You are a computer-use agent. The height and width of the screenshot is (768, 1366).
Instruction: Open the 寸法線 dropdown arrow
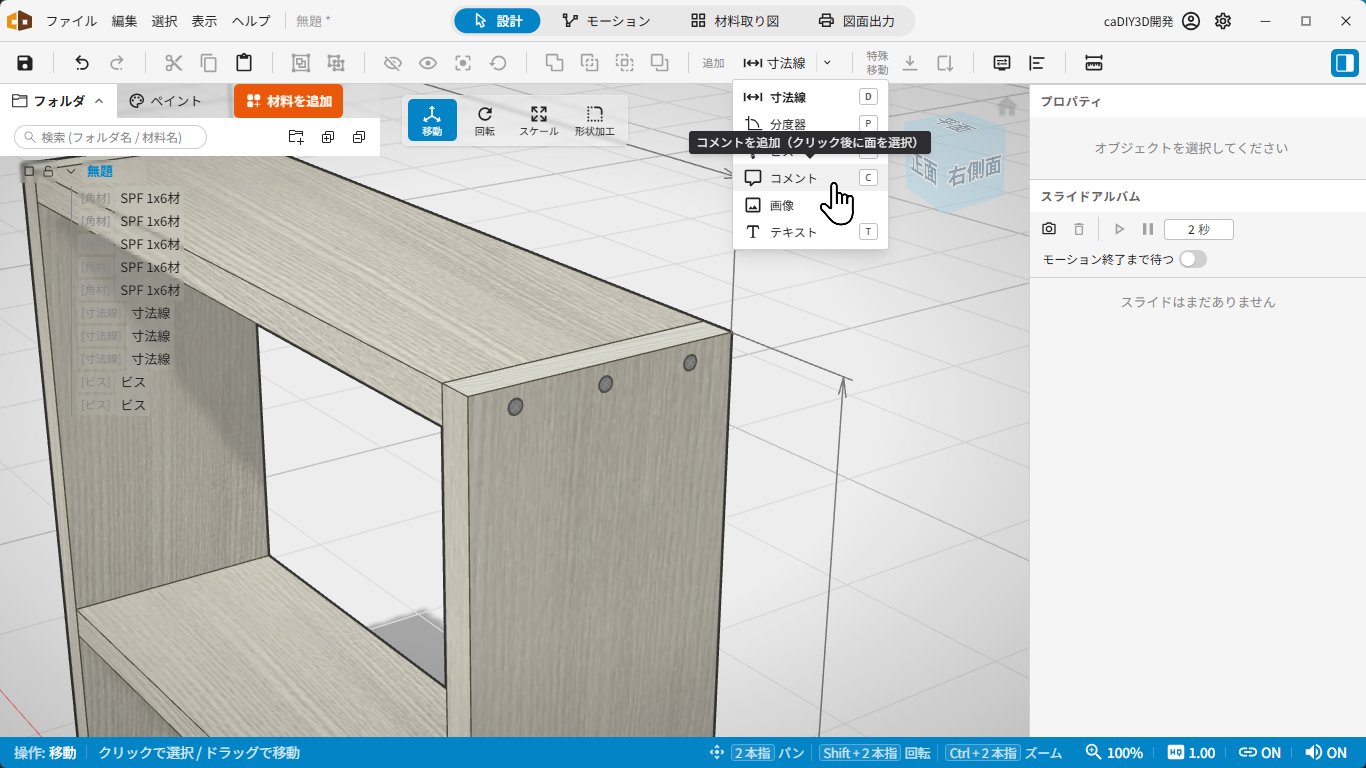coord(827,63)
